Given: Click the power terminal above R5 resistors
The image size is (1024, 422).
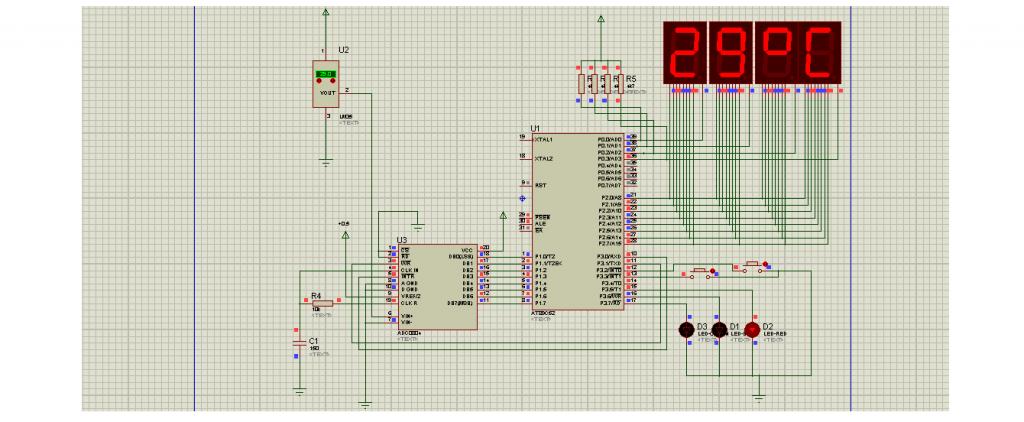Looking at the screenshot, I should pos(601,19).
